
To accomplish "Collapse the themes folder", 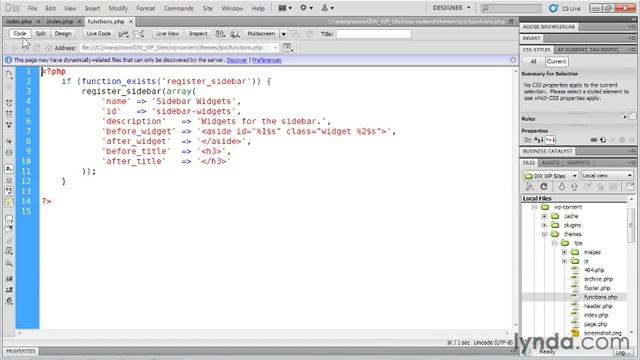I will coord(544,234).
